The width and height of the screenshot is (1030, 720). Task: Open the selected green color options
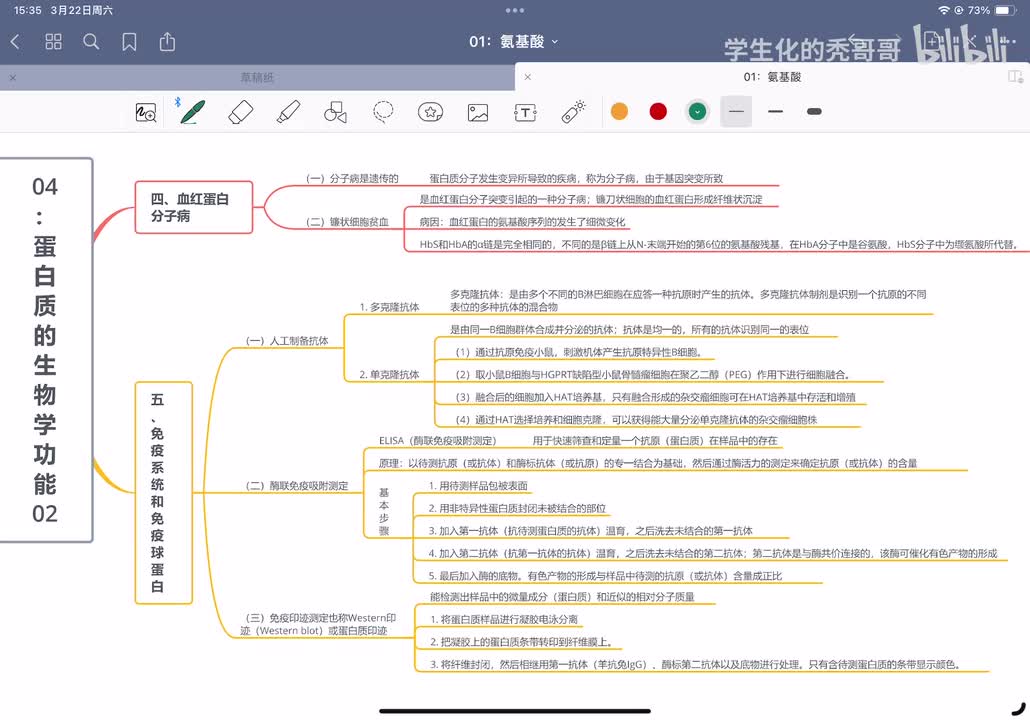pos(698,112)
